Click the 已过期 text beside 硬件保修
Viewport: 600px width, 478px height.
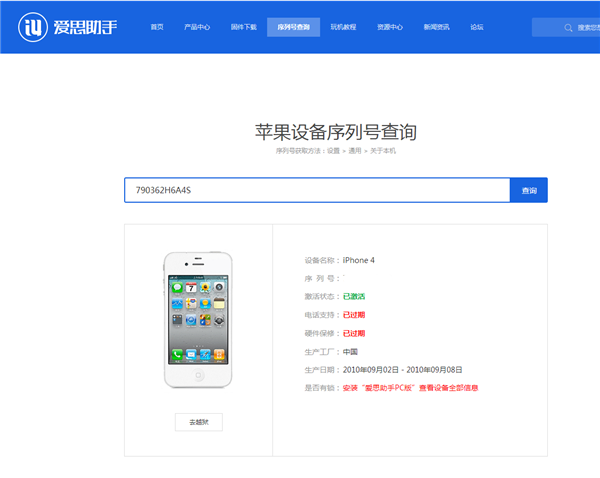[x=354, y=333]
